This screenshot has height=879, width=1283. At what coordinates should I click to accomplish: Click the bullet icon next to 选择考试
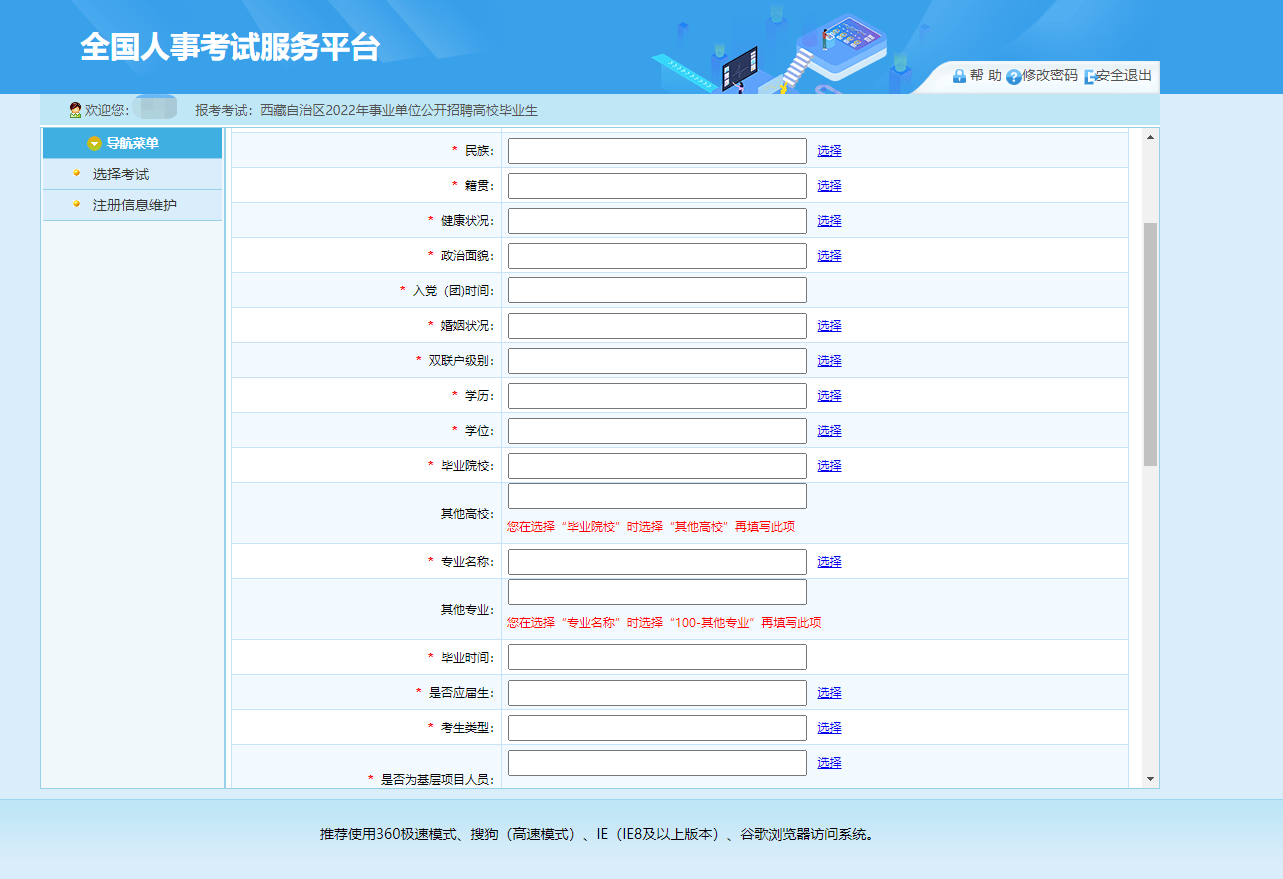[76, 173]
